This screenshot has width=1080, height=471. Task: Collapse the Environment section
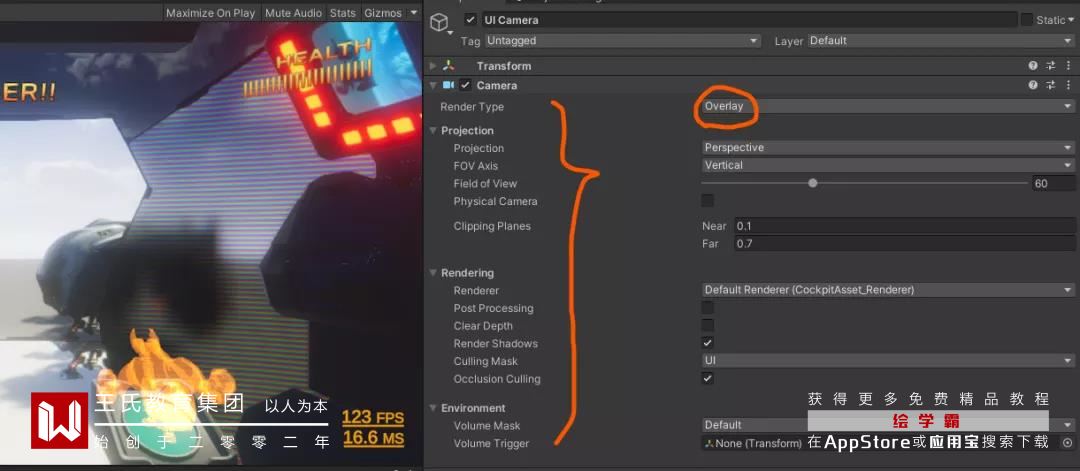pos(433,408)
